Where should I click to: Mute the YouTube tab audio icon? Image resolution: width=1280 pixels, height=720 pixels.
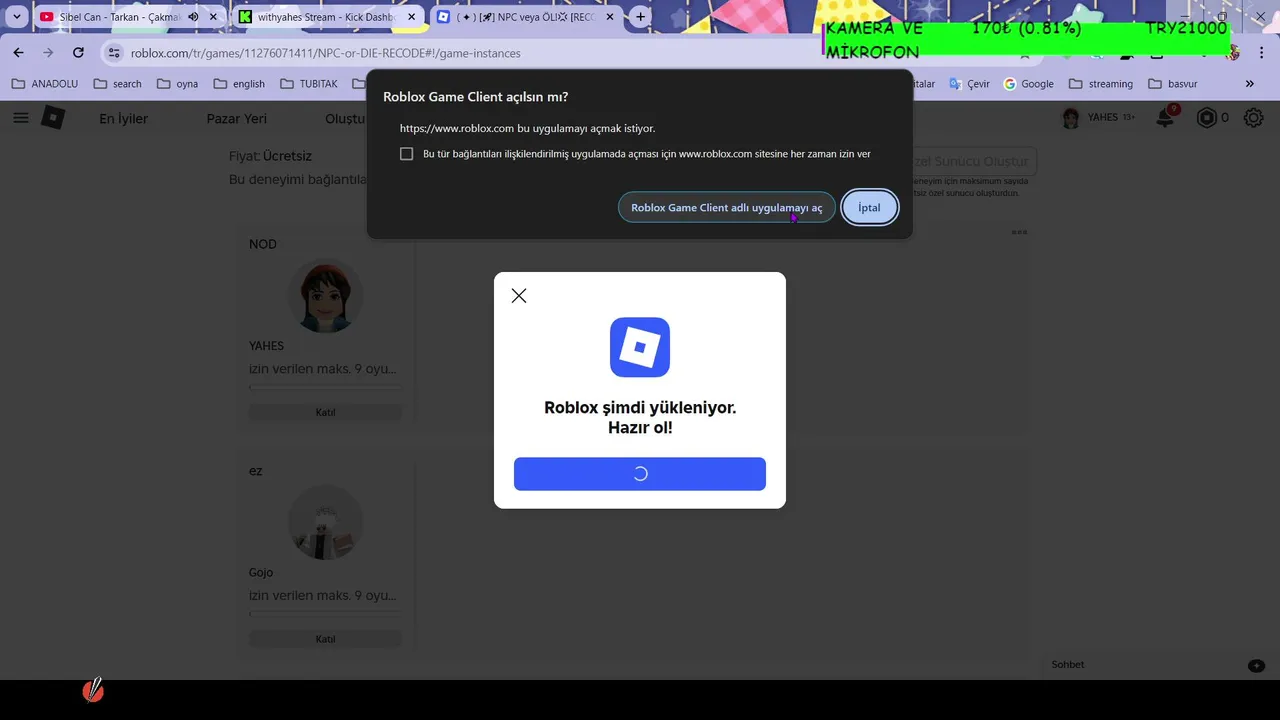point(192,17)
